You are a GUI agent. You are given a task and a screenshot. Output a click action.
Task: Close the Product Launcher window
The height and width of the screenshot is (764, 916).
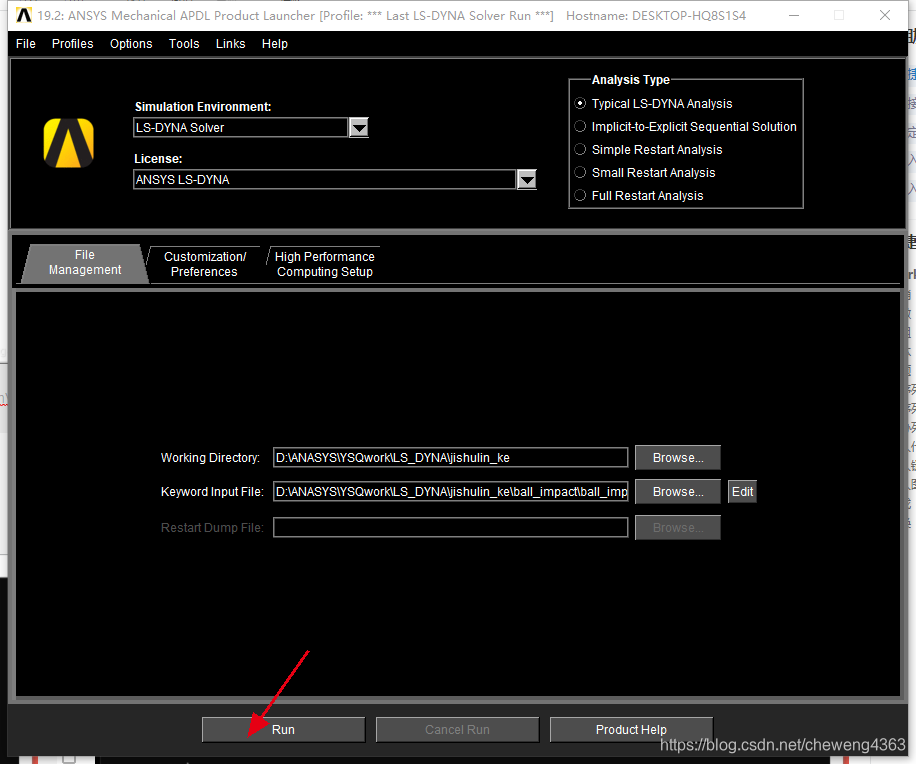coord(885,15)
